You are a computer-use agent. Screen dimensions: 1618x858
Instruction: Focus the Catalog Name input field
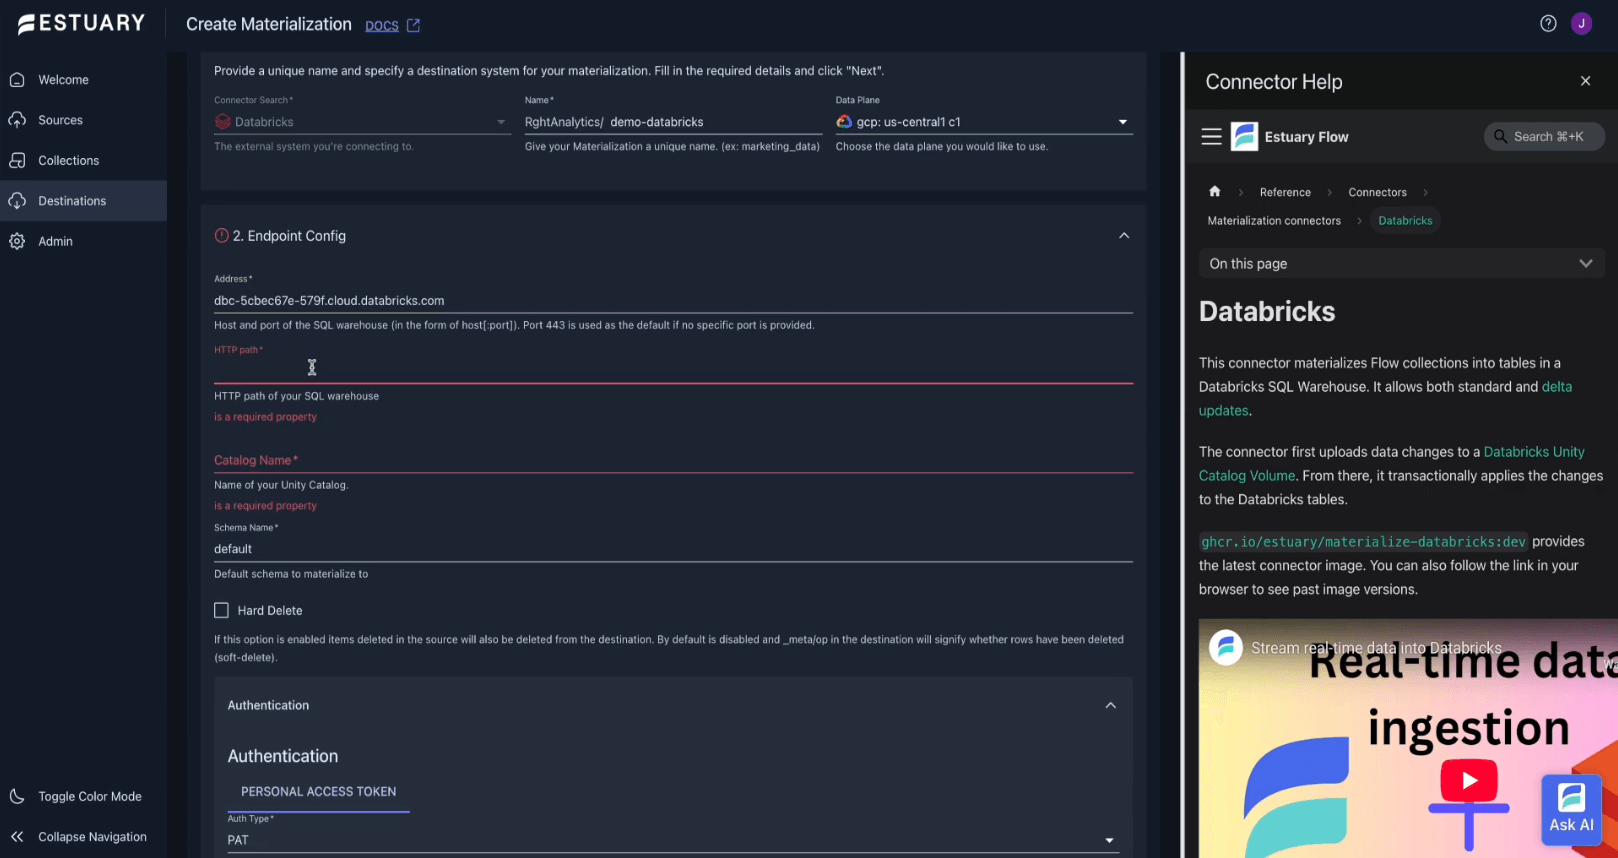coord(673,460)
